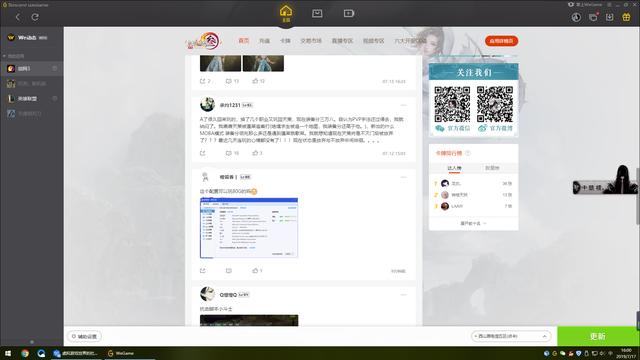640x360 pixels.
Task: Open the dark thumbnail in the bottom post
Action: [x=249, y=320]
